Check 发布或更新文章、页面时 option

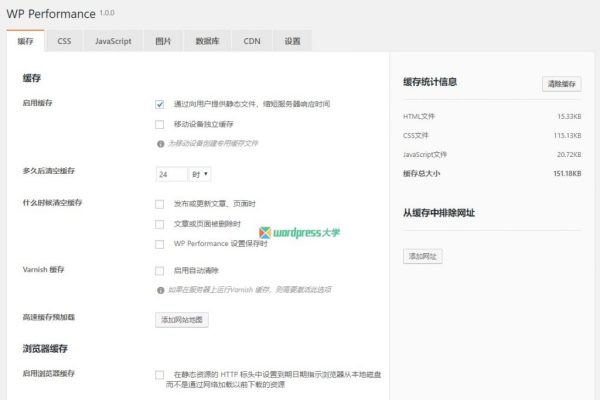click(x=160, y=203)
